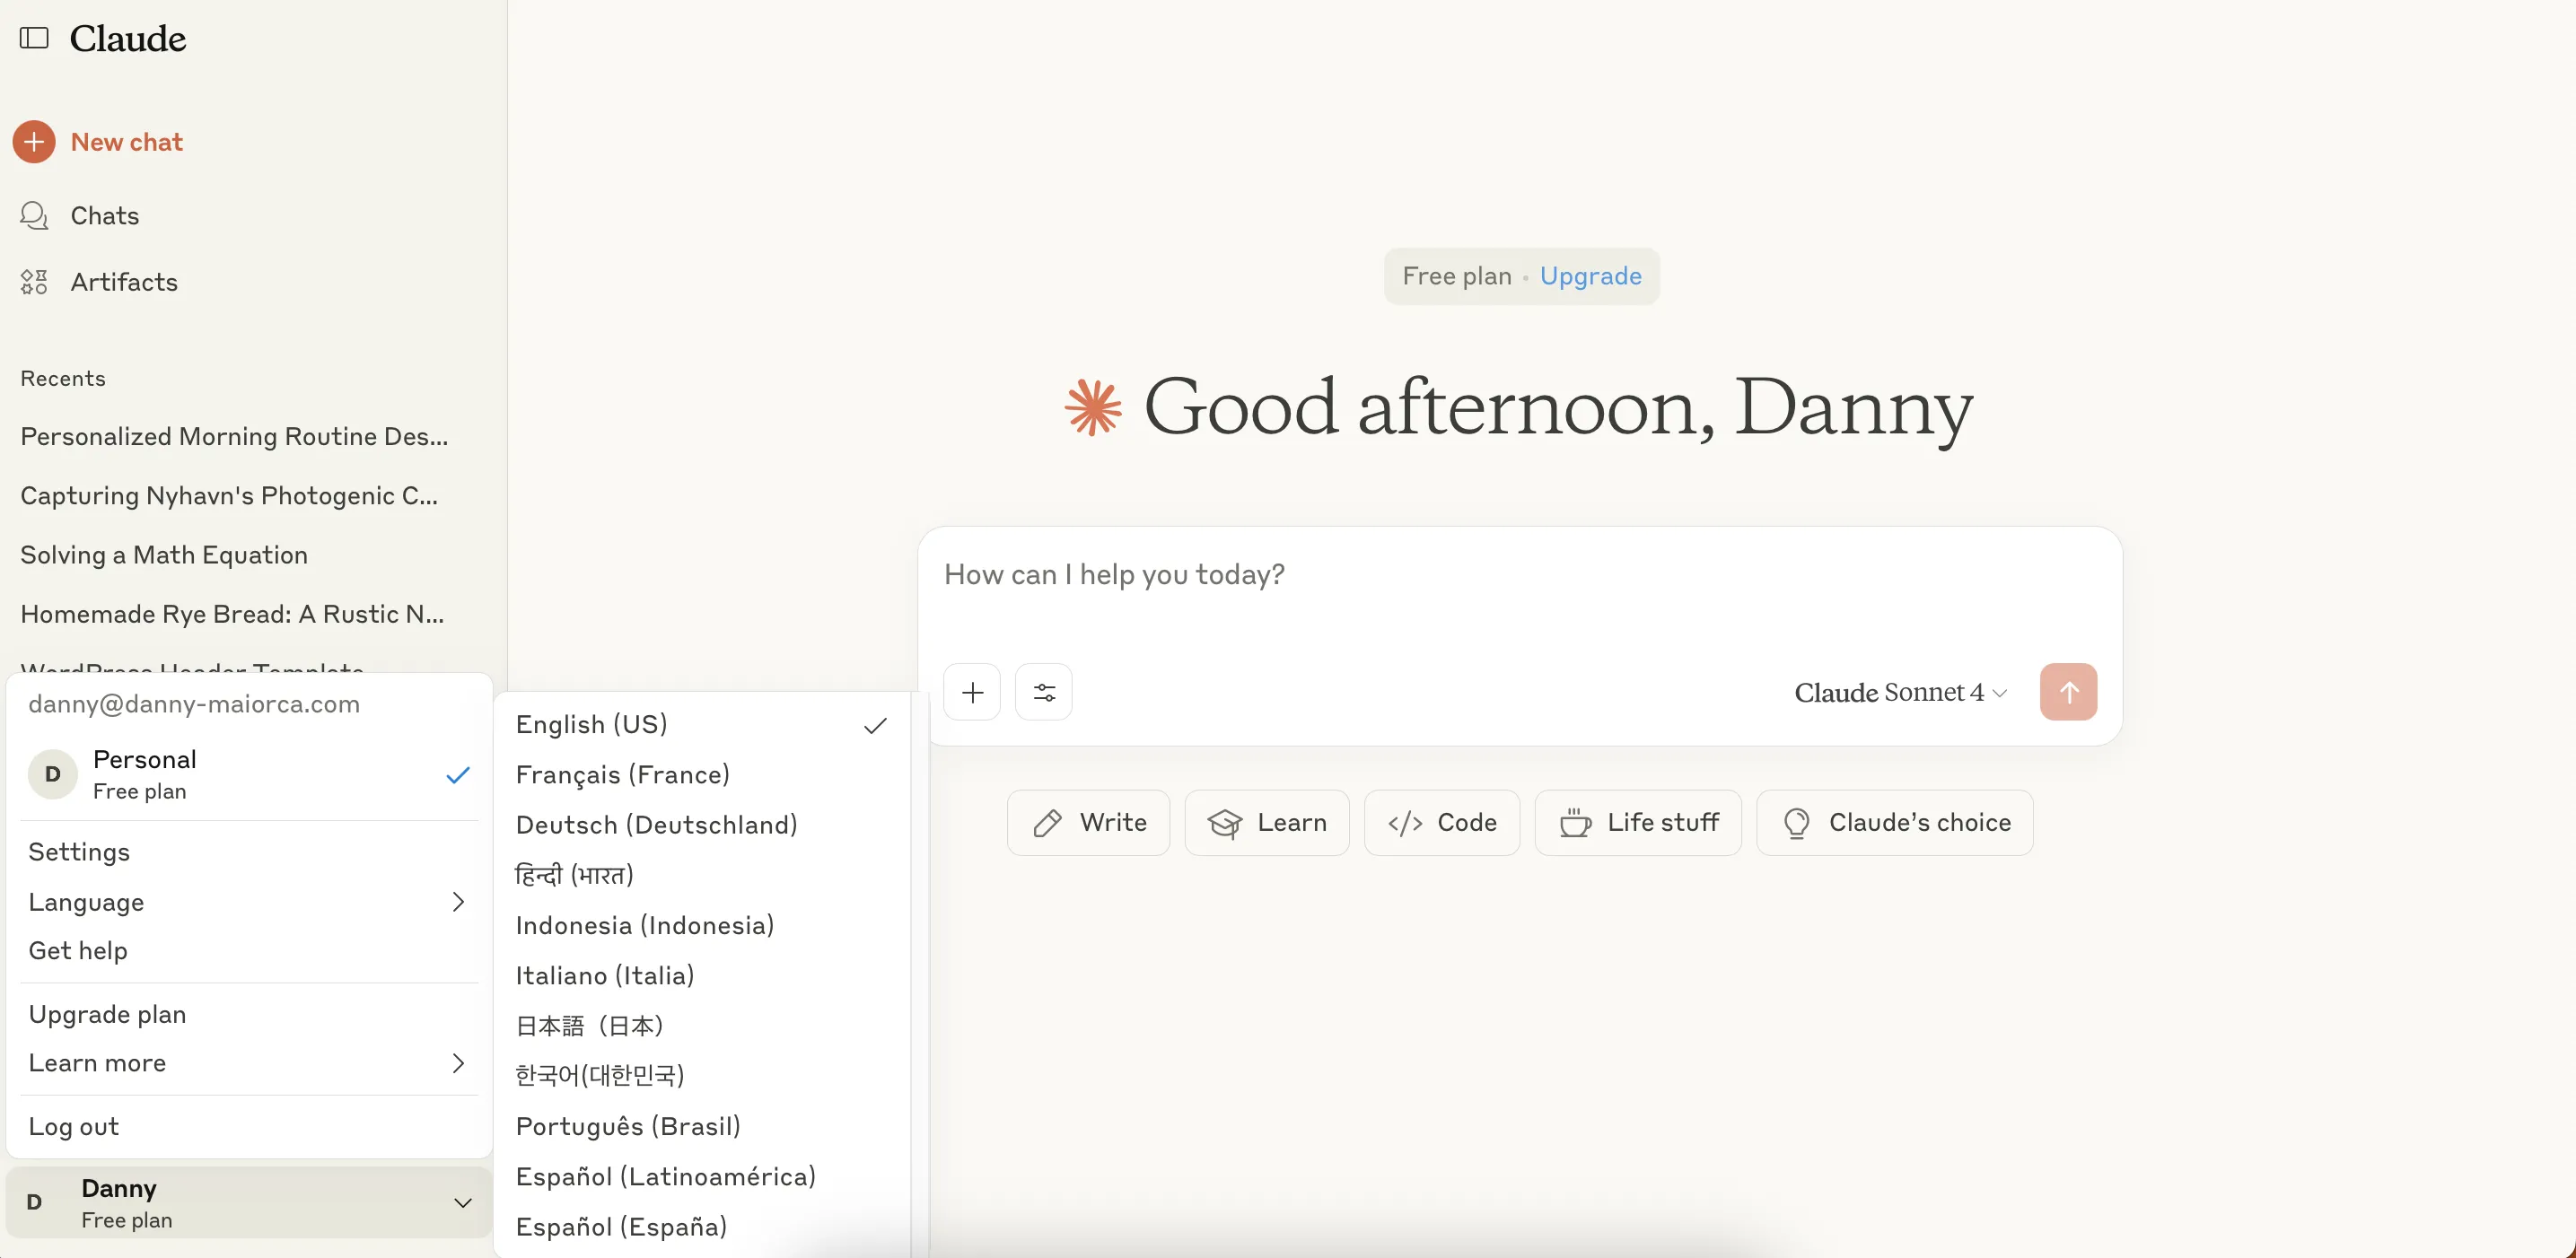Click the Life stuff suggestion chip
2576x1258 pixels.
(1638, 823)
